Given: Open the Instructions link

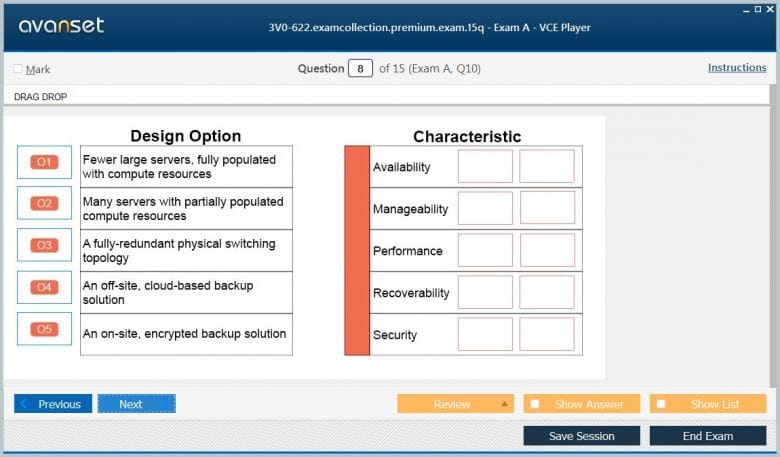Looking at the screenshot, I should pos(737,68).
